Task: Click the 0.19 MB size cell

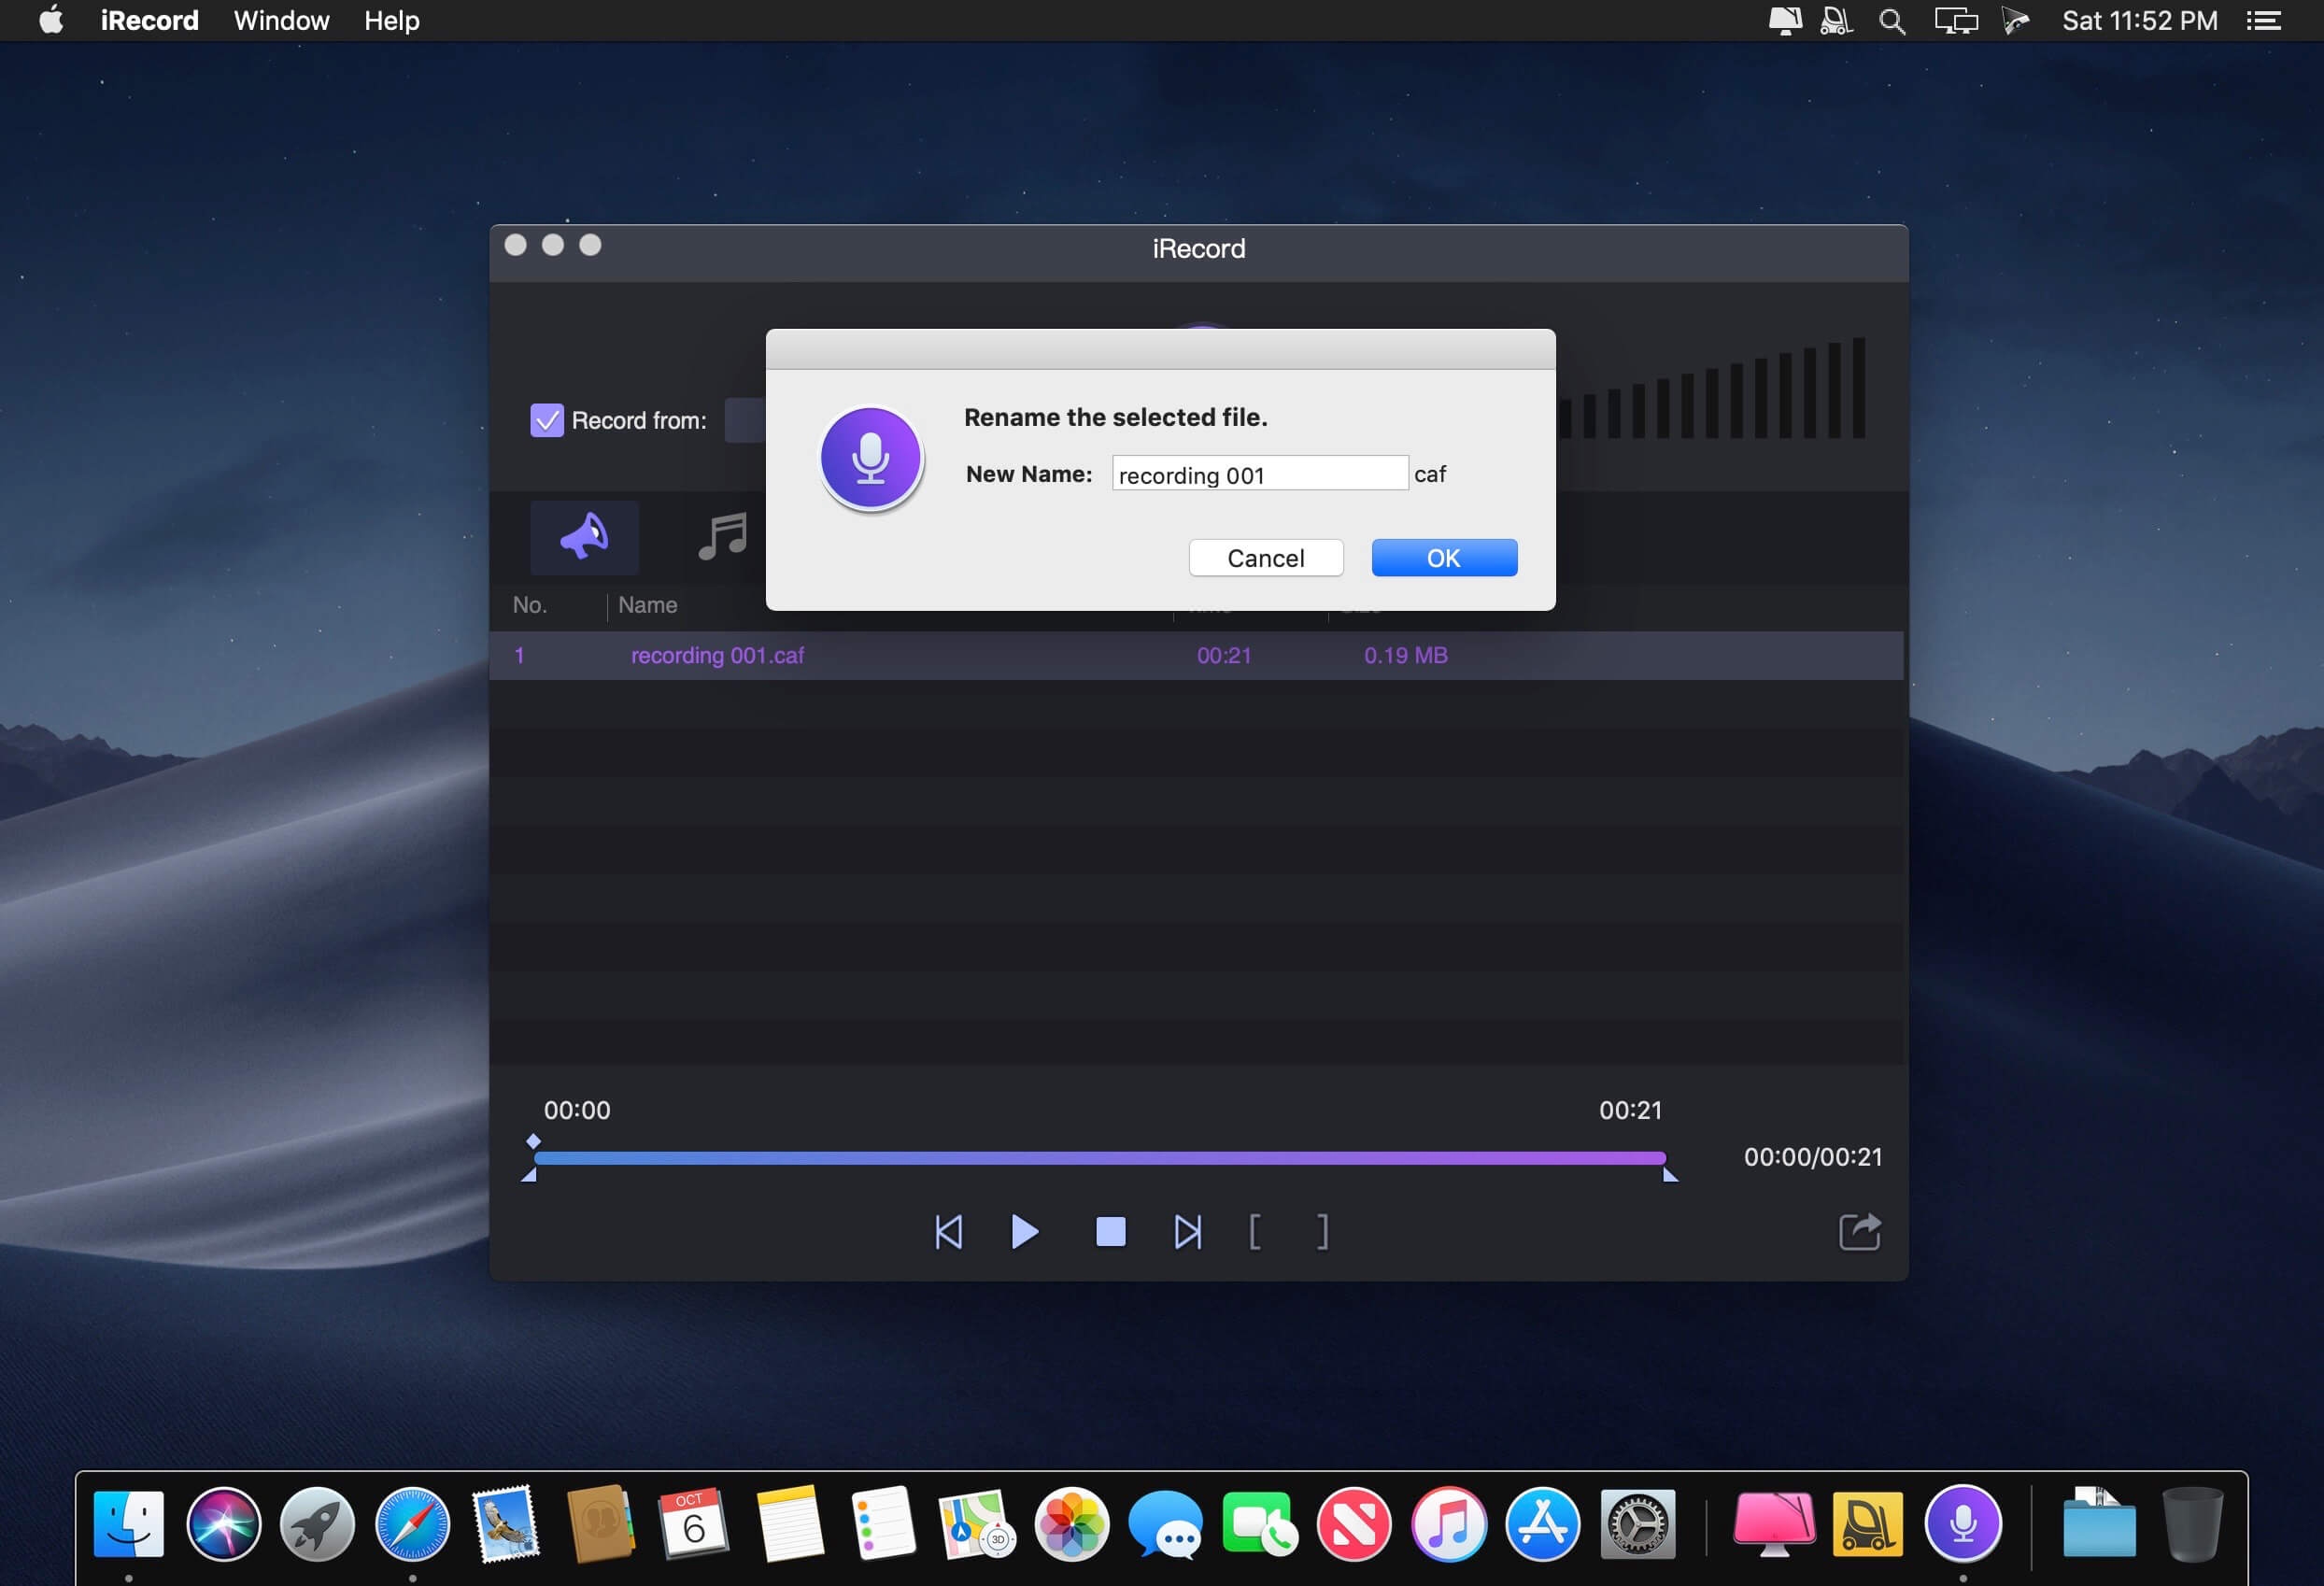Action: click(x=1405, y=656)
